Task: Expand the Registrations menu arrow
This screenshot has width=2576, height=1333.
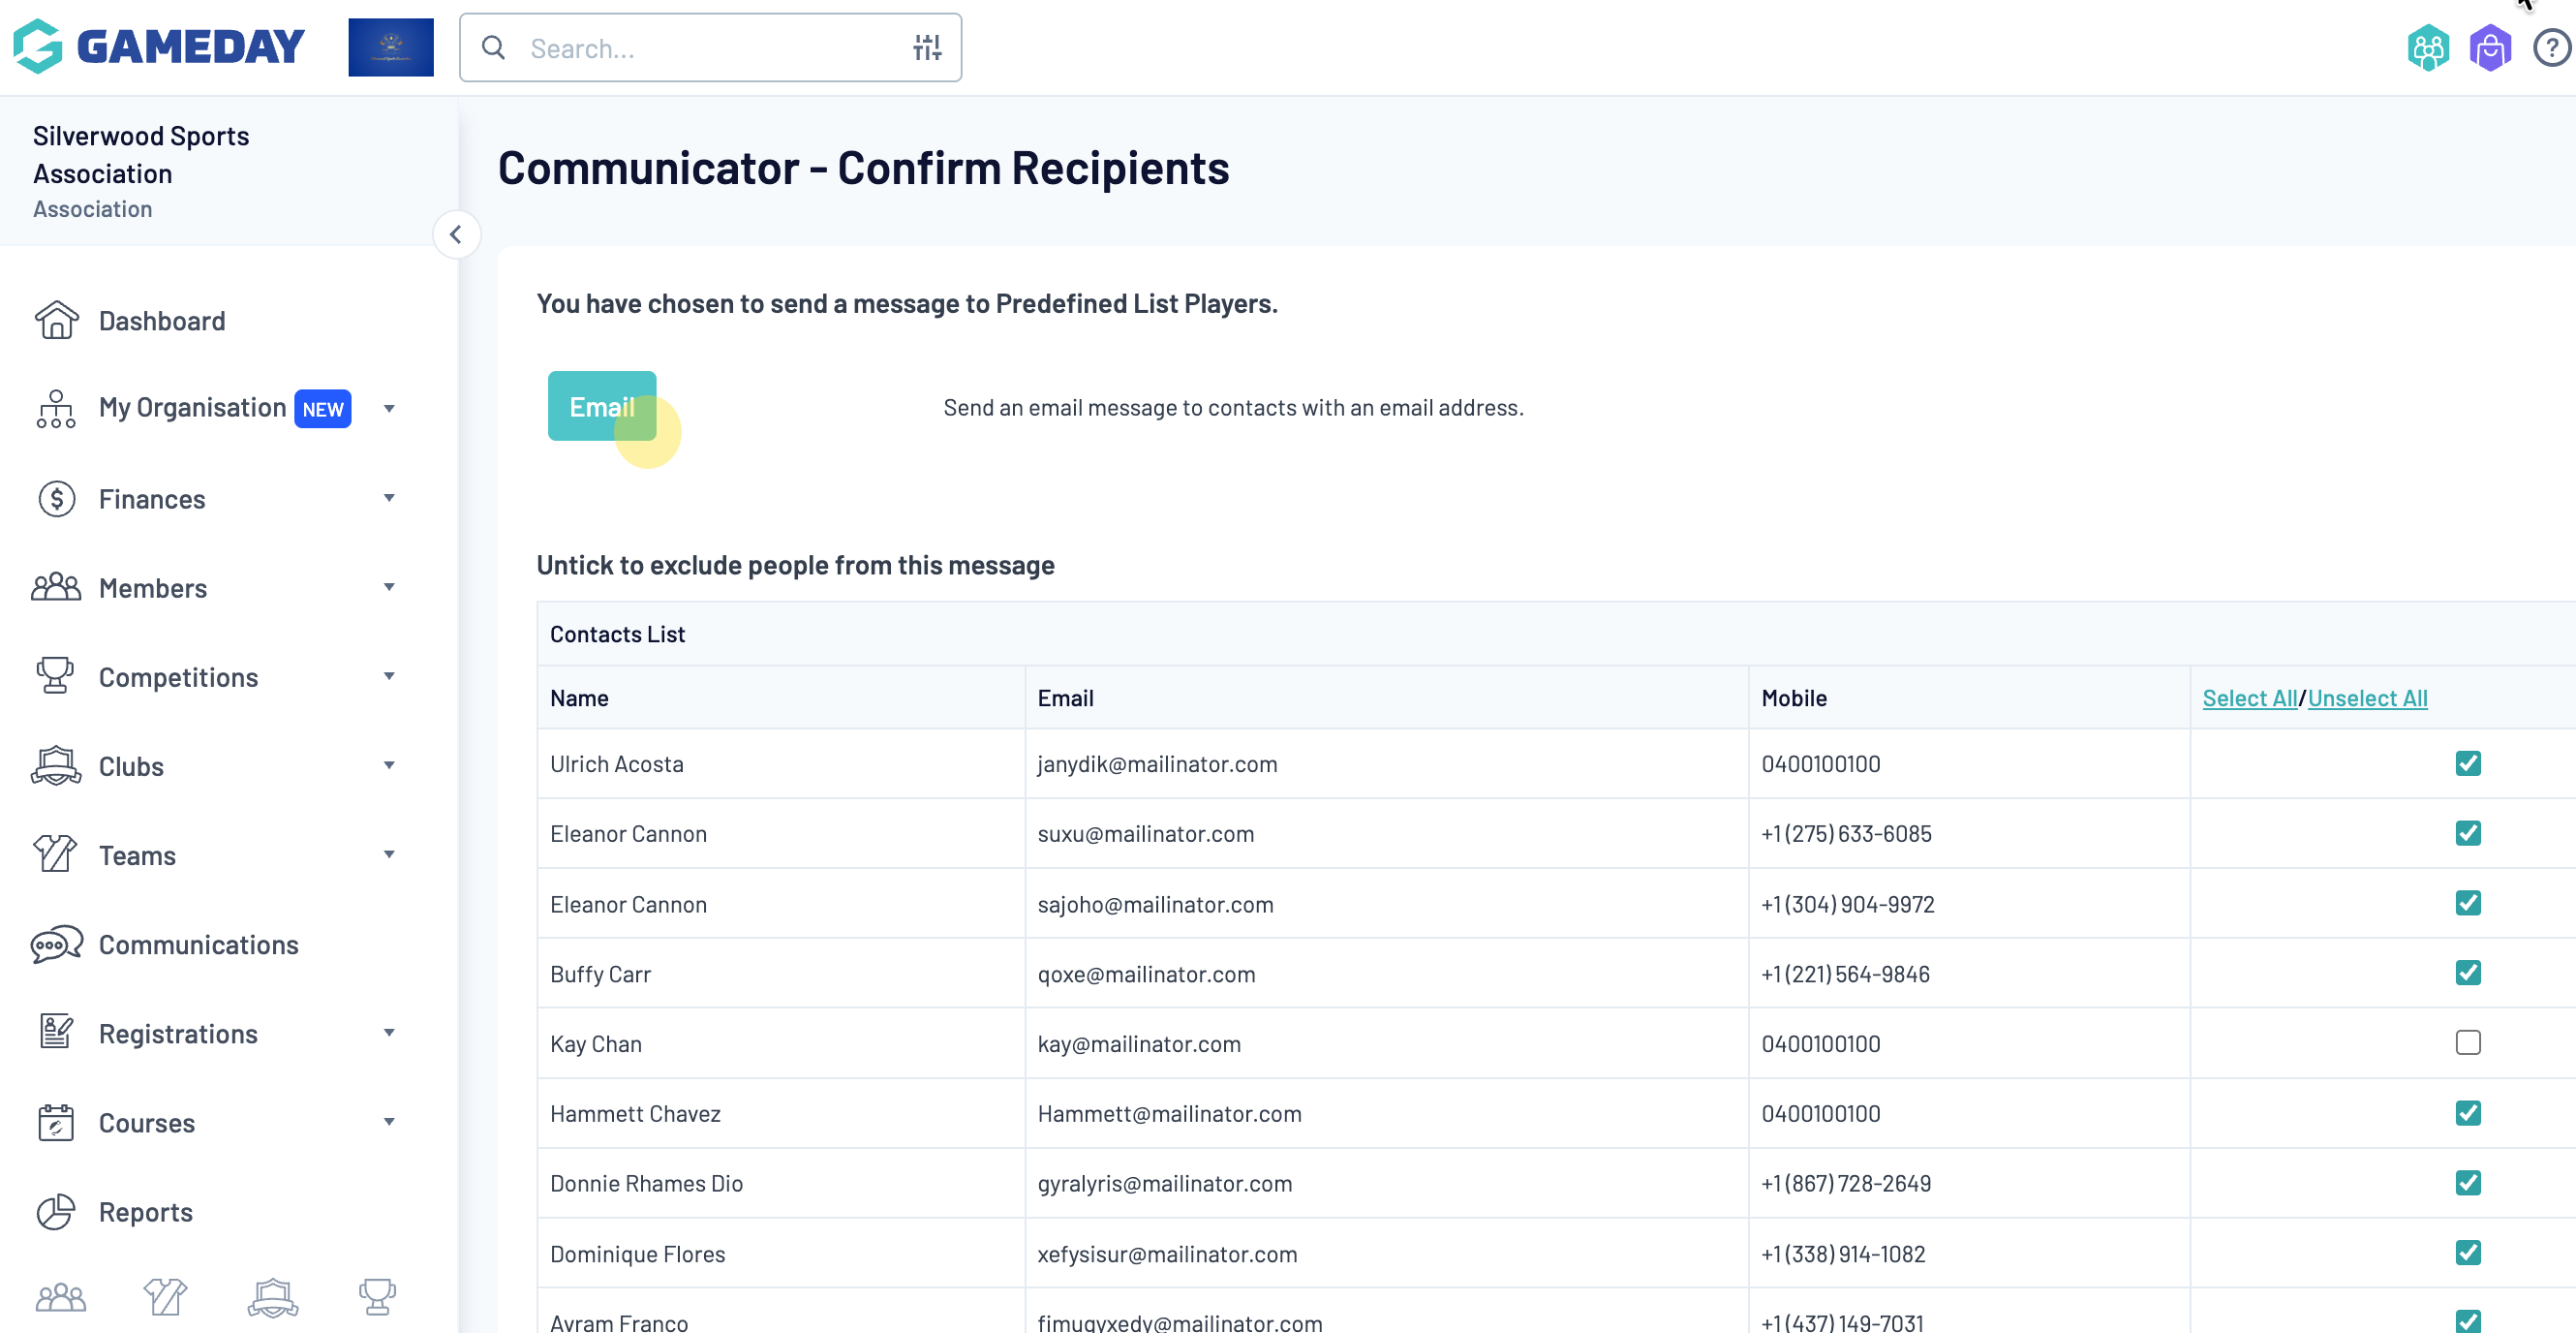Action: [389, 1032]
